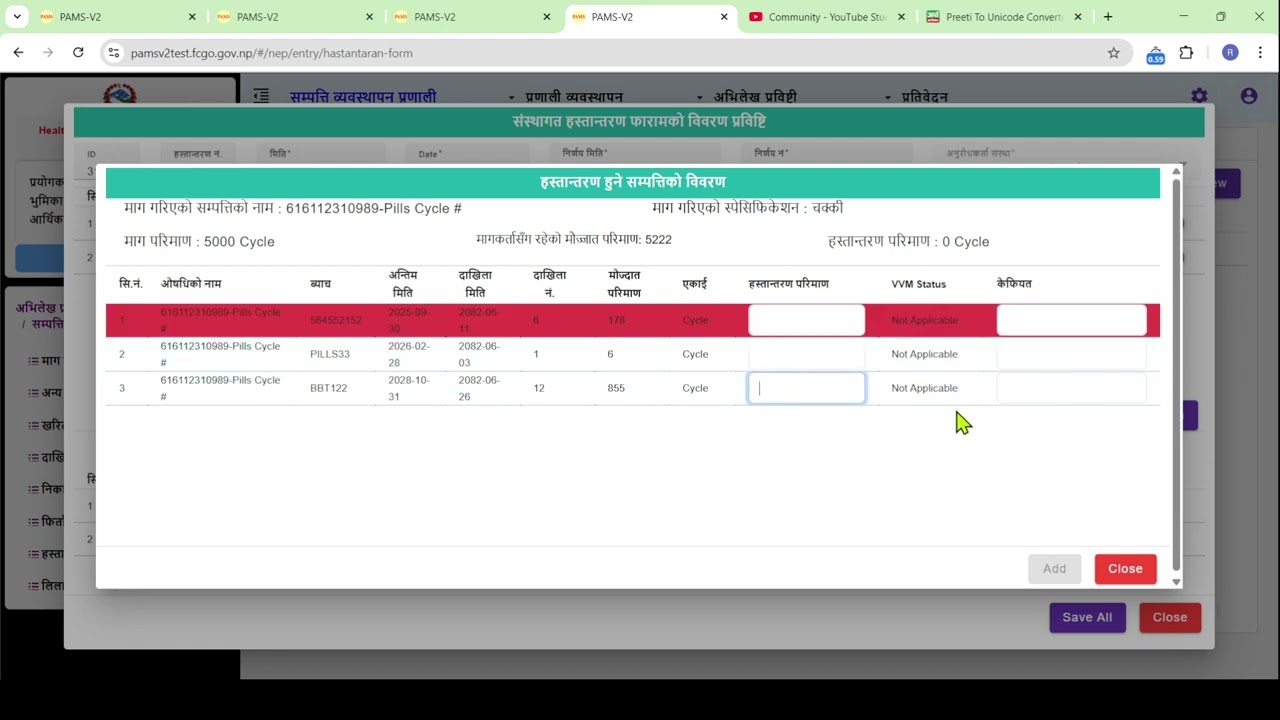Viewport: 1280px width, 720px height.
Task: Close Preeti To Unicode Converter tab
Action: coord(1078,17)
